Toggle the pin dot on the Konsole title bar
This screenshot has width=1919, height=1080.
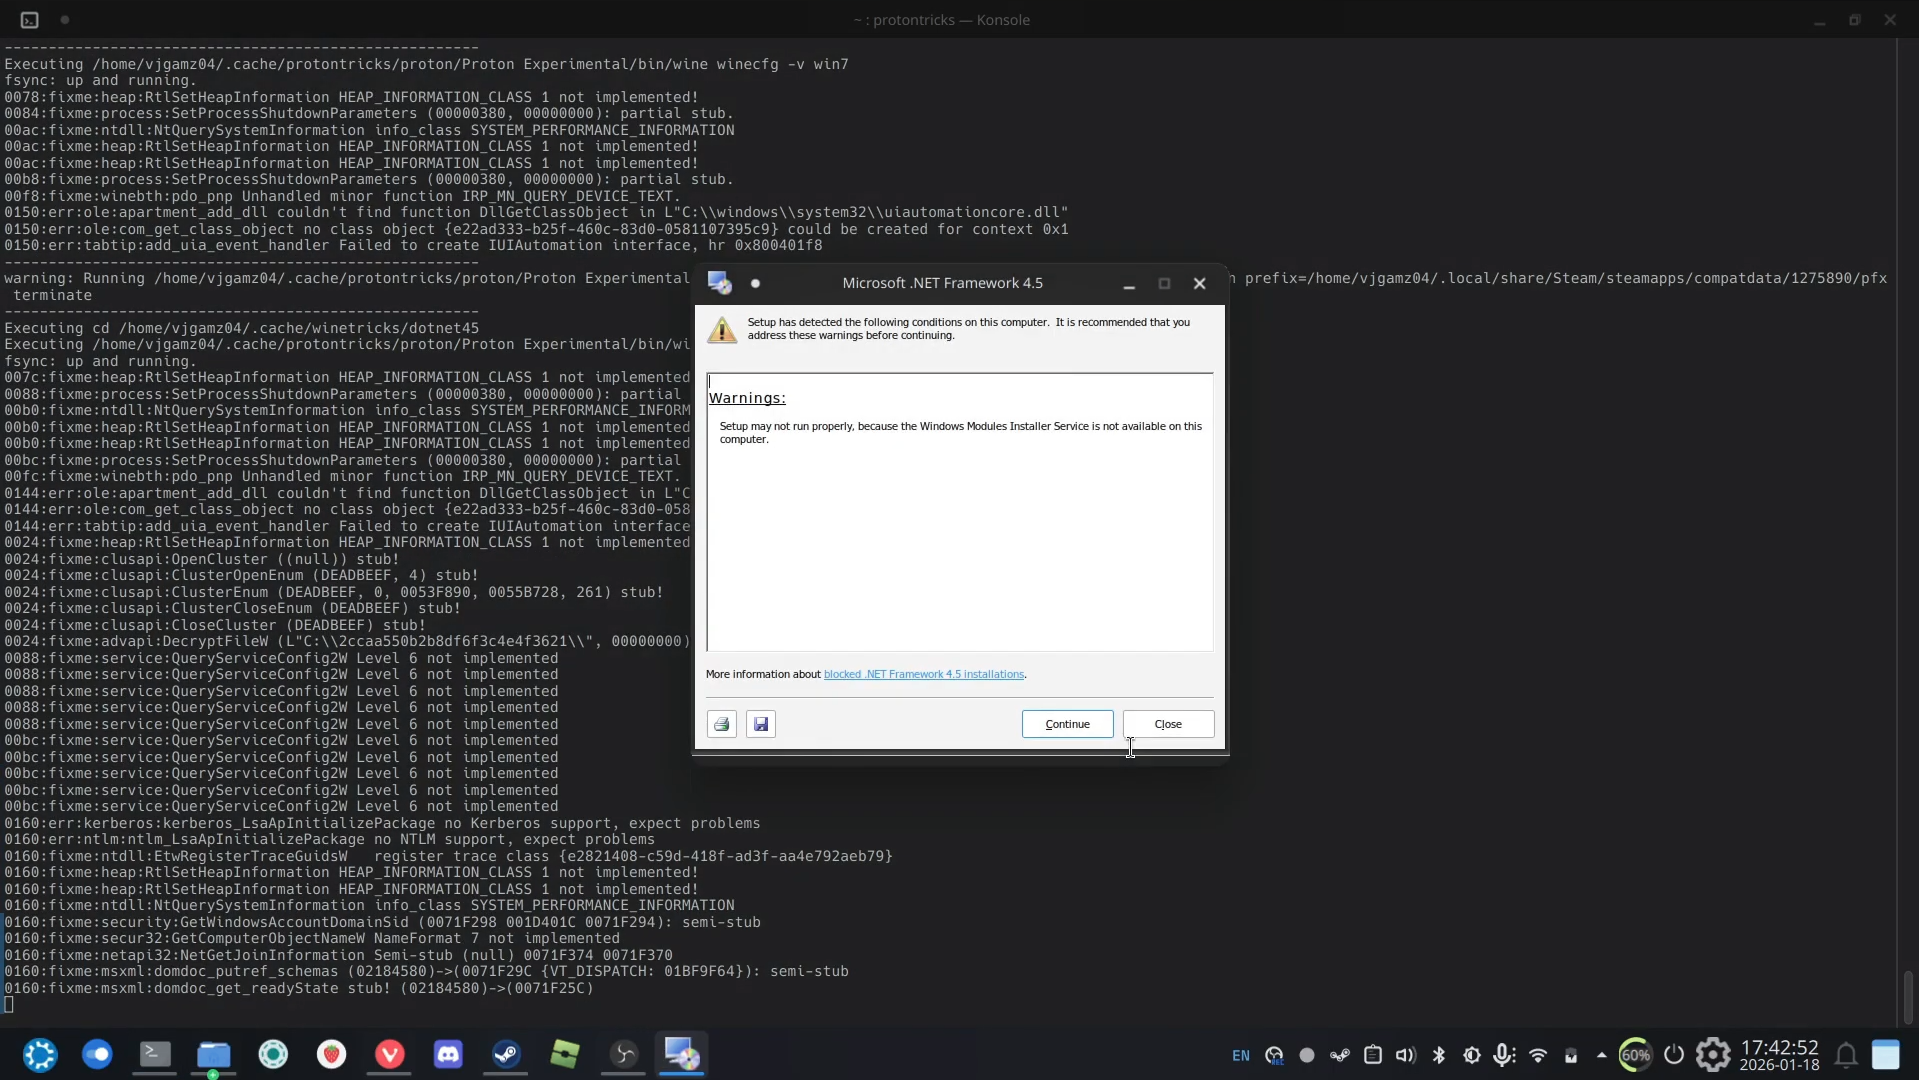65,20
